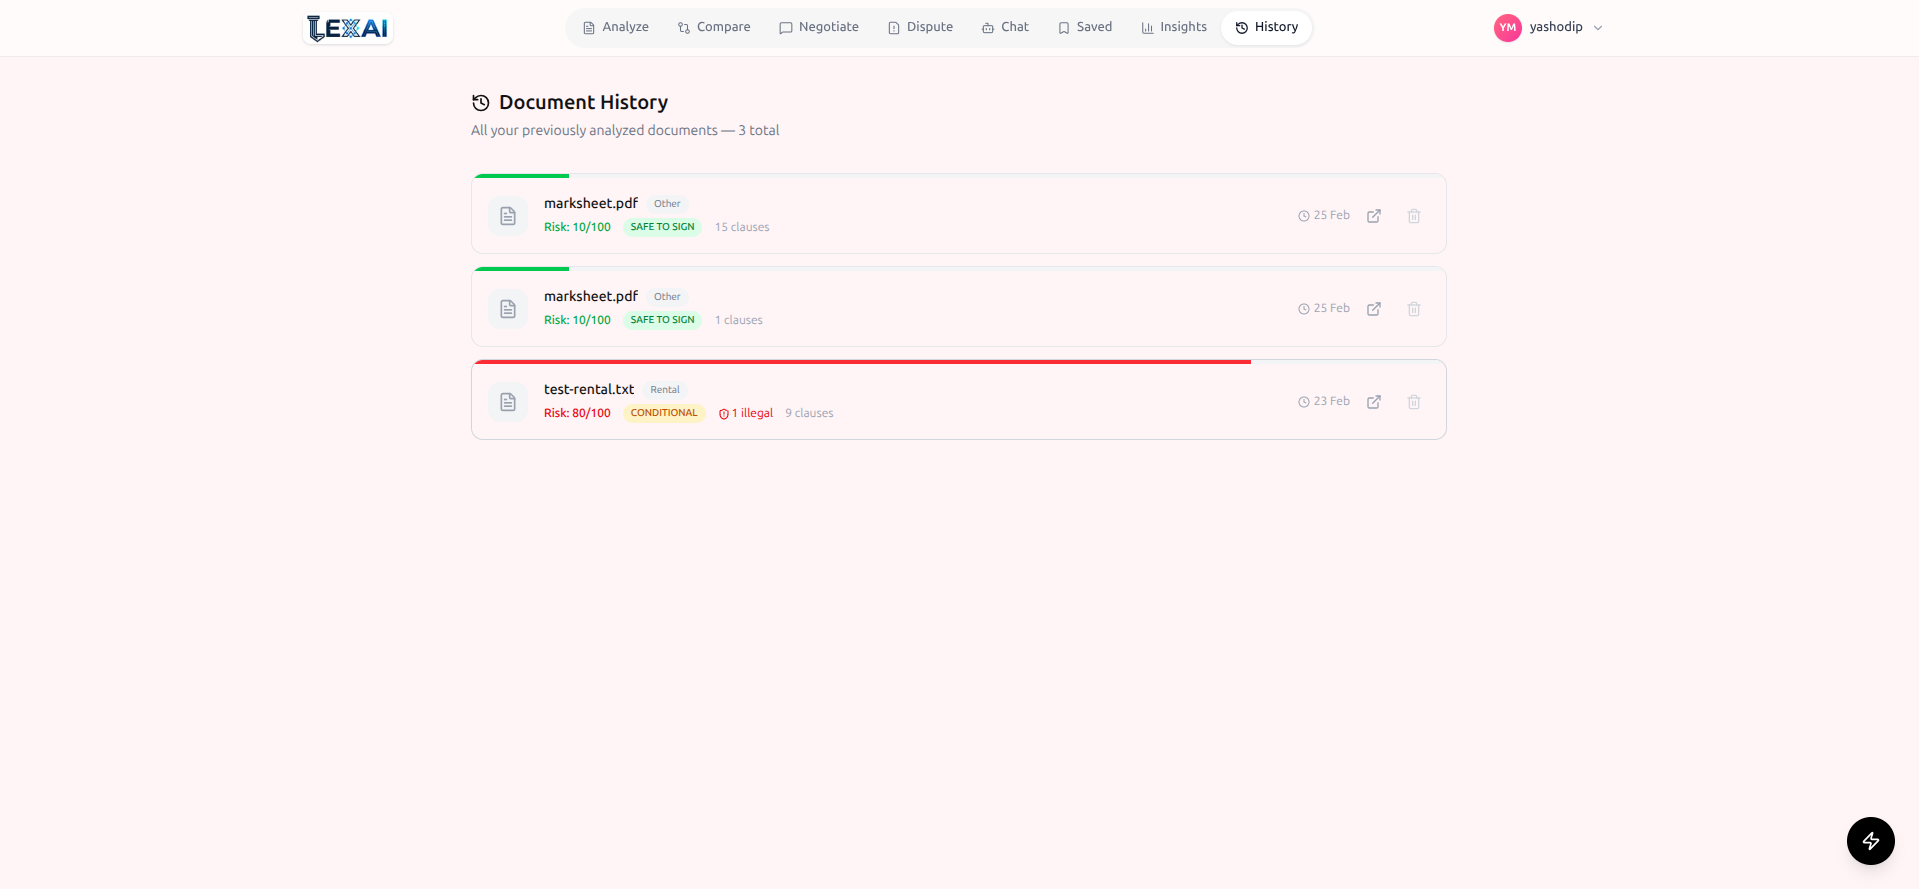Image resolution: width=1919 pixels, height=889 pixels.
Task: Switch to the Compare tab
Action: coord(714,27)
